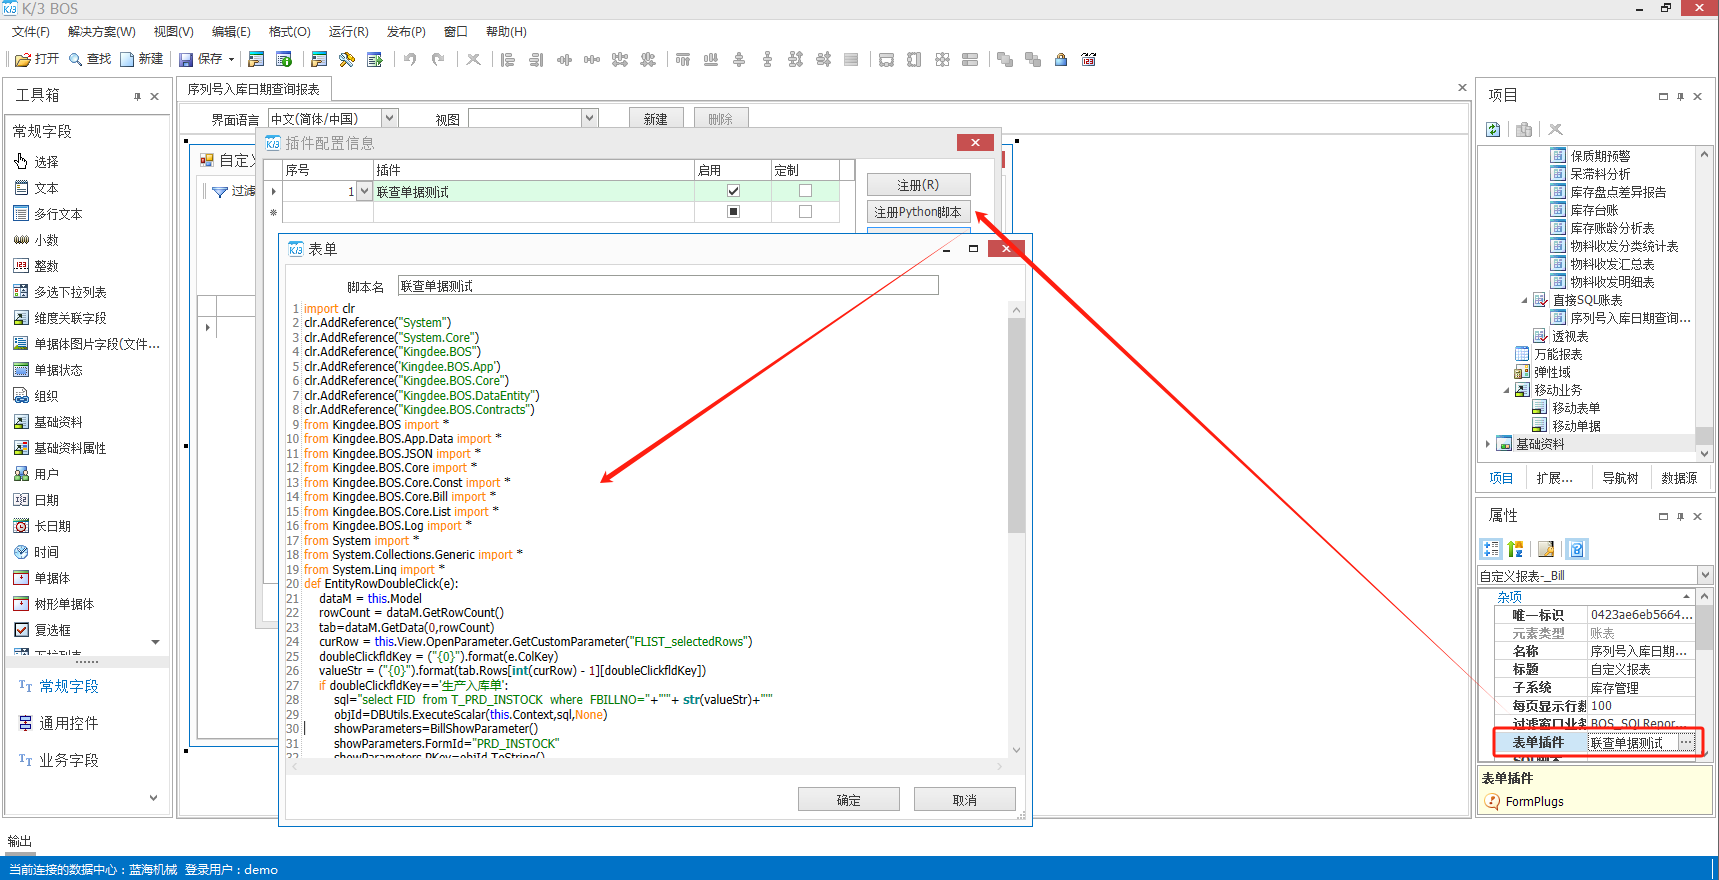Open the Save dropdown arrow in toolbar

(x=231, y=60)
